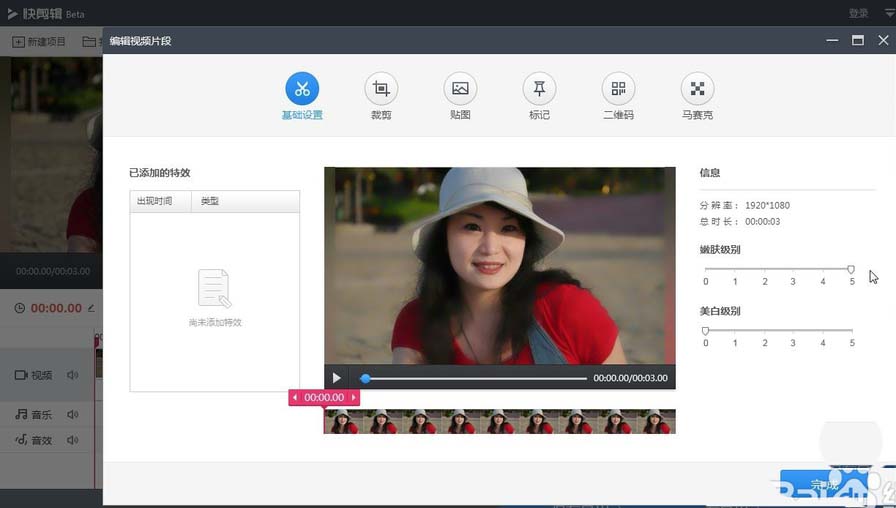896x508 pixels.
Task: Play the video preview
Action: (337, 378)
